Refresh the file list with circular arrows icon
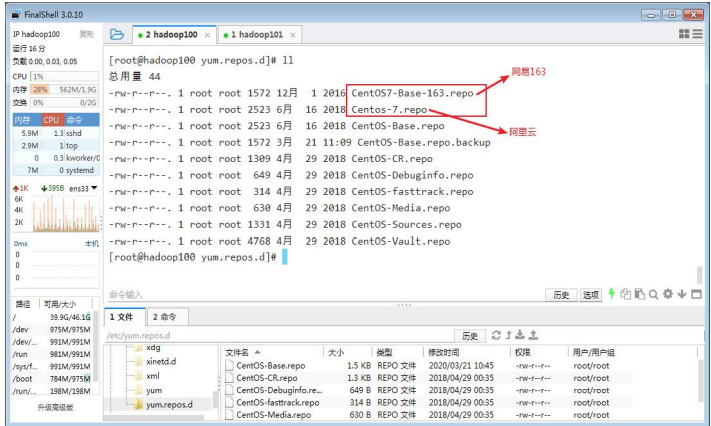Screen dimensions: 711x426 point(496,335)
